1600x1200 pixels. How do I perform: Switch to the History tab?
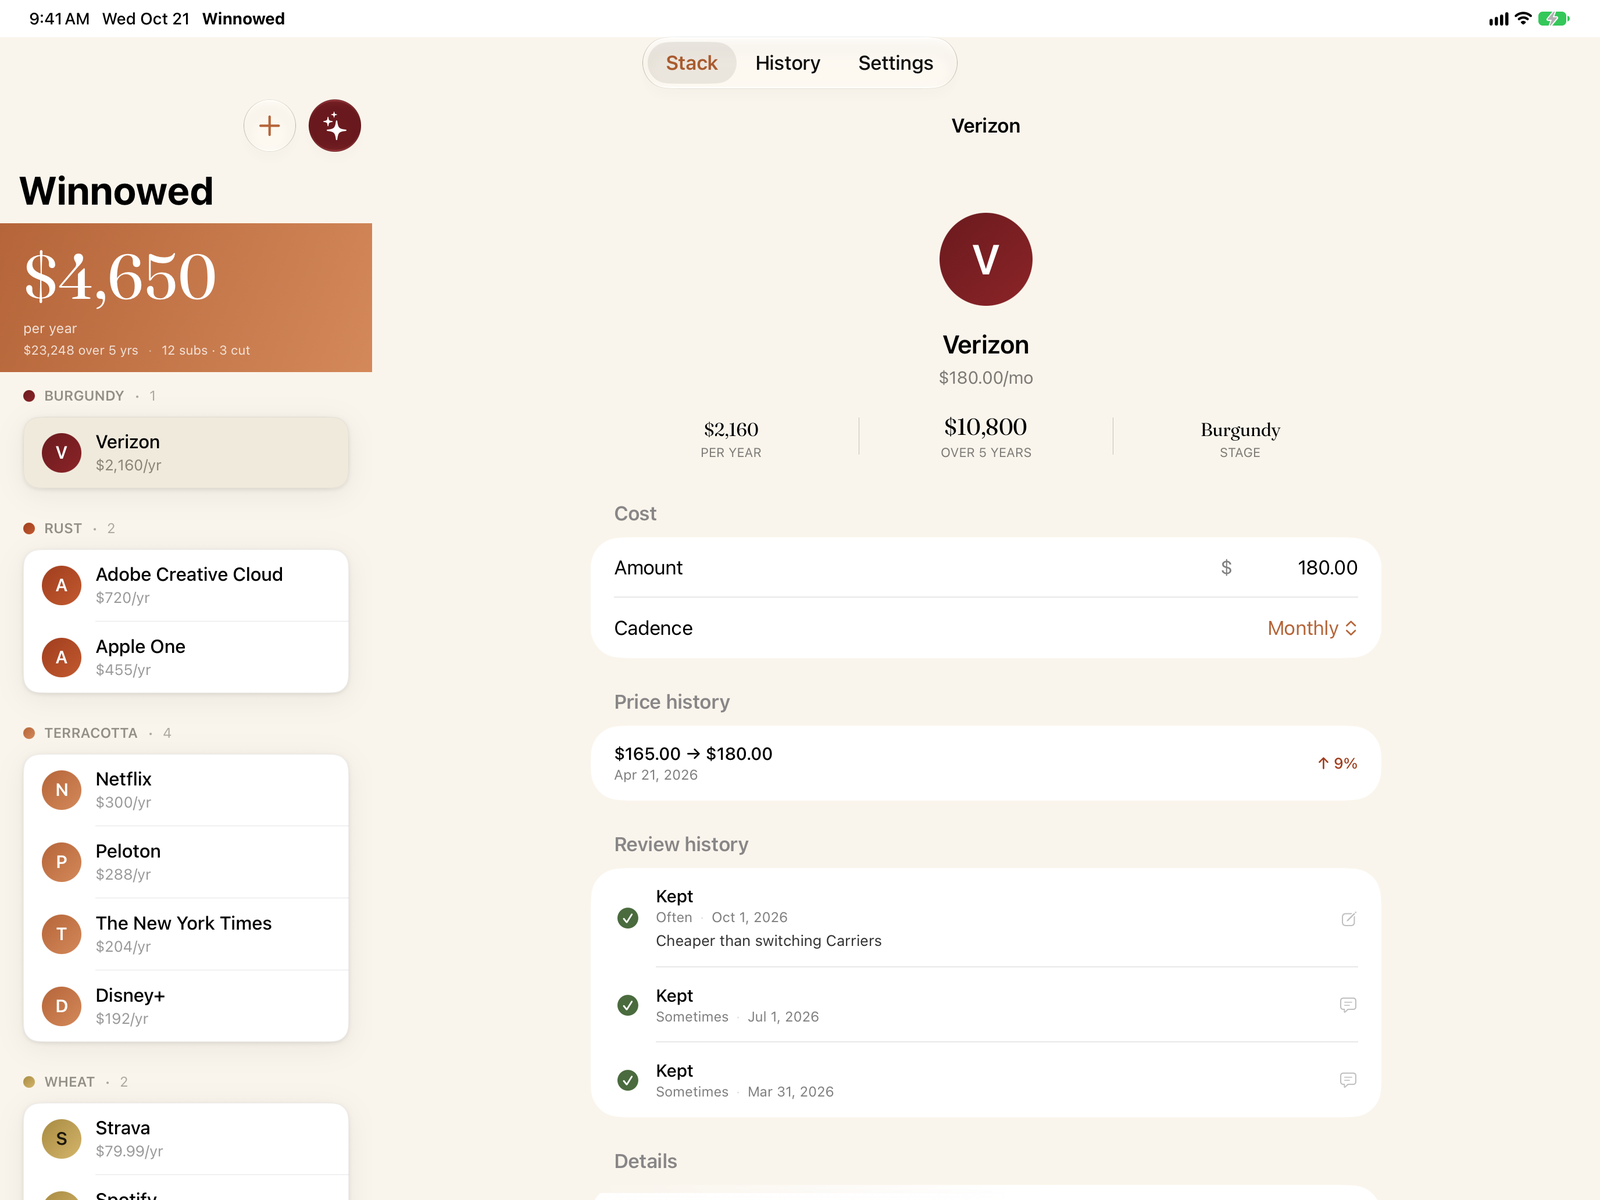point(788,63)
